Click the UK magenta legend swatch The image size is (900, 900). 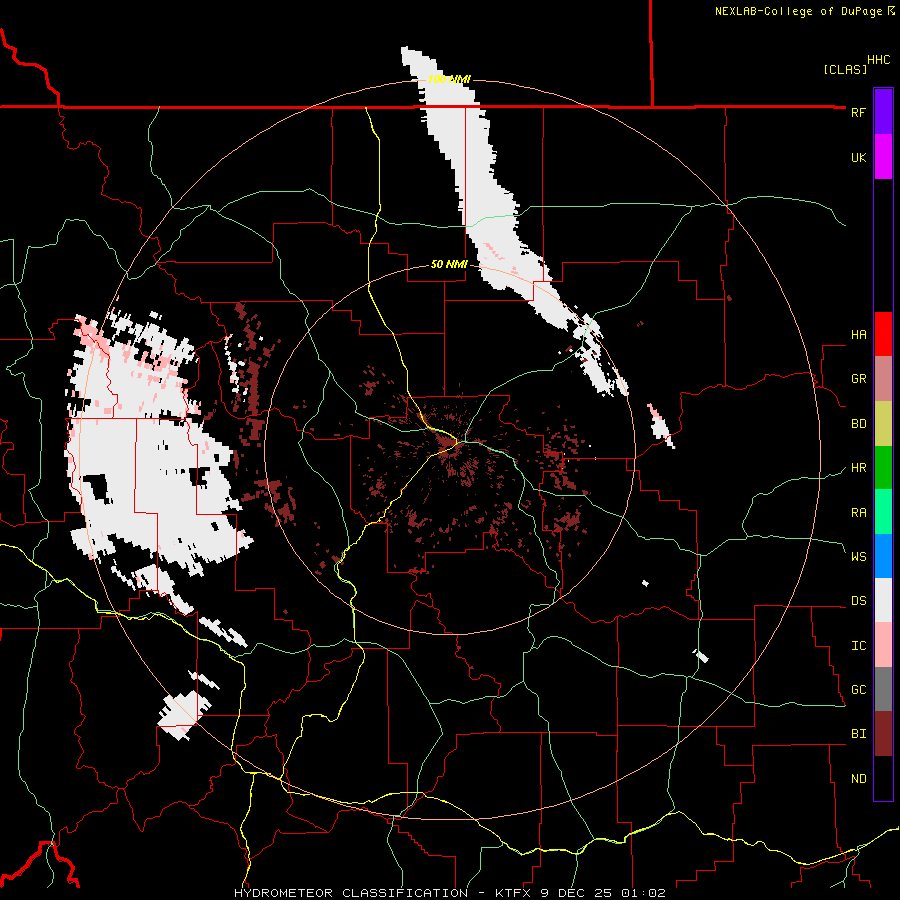click(x=883, y=157)
